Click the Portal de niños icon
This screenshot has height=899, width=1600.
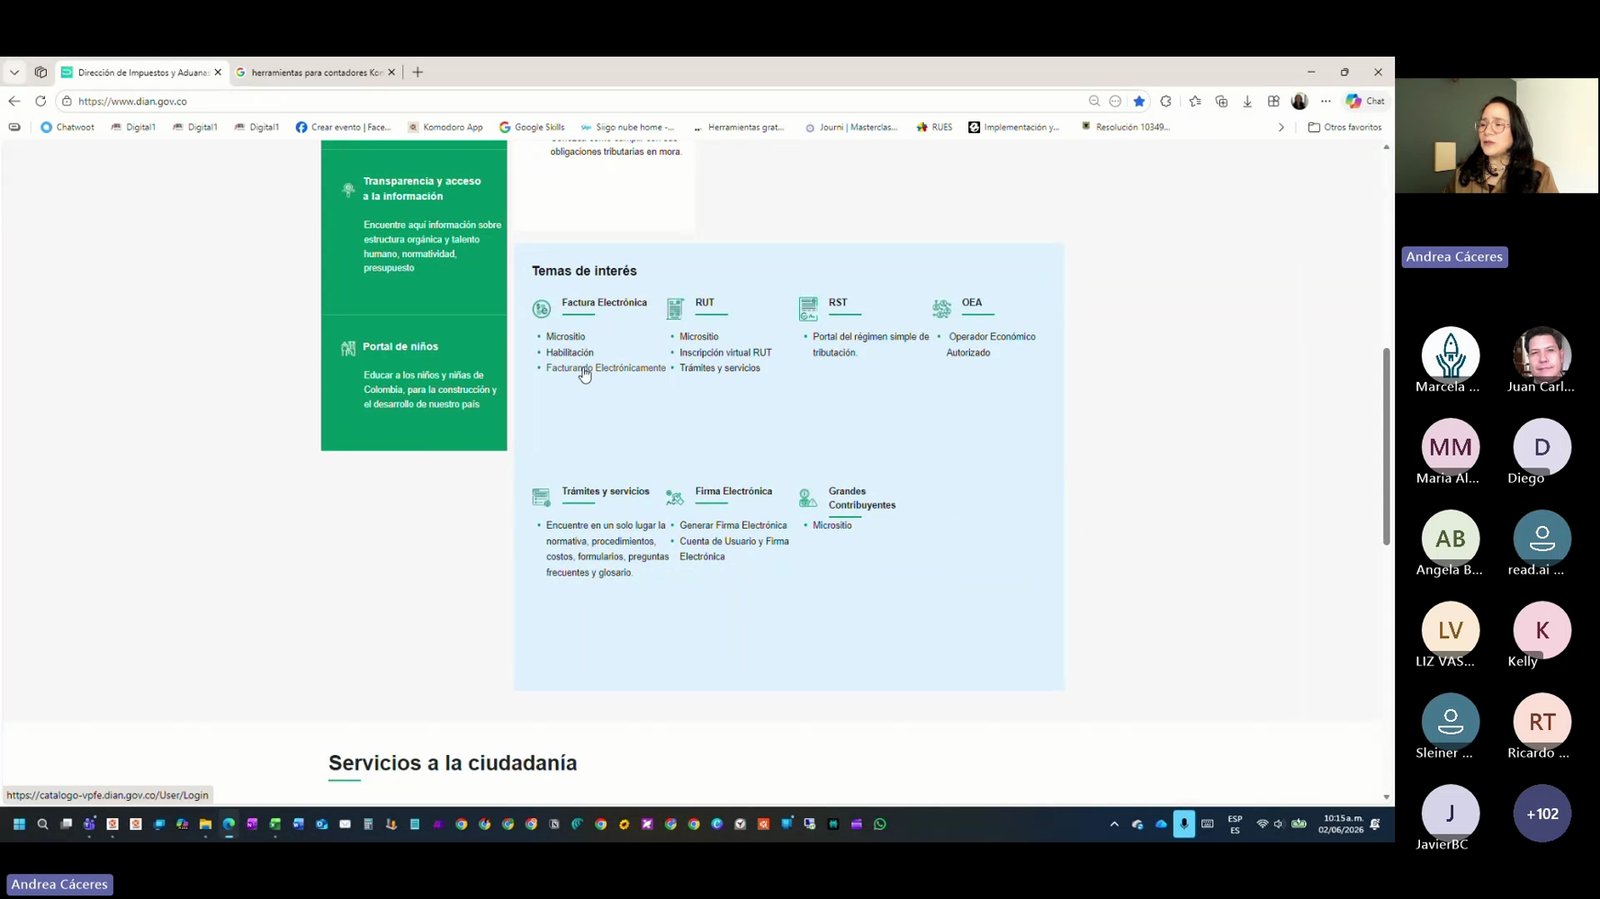point(348,348)
